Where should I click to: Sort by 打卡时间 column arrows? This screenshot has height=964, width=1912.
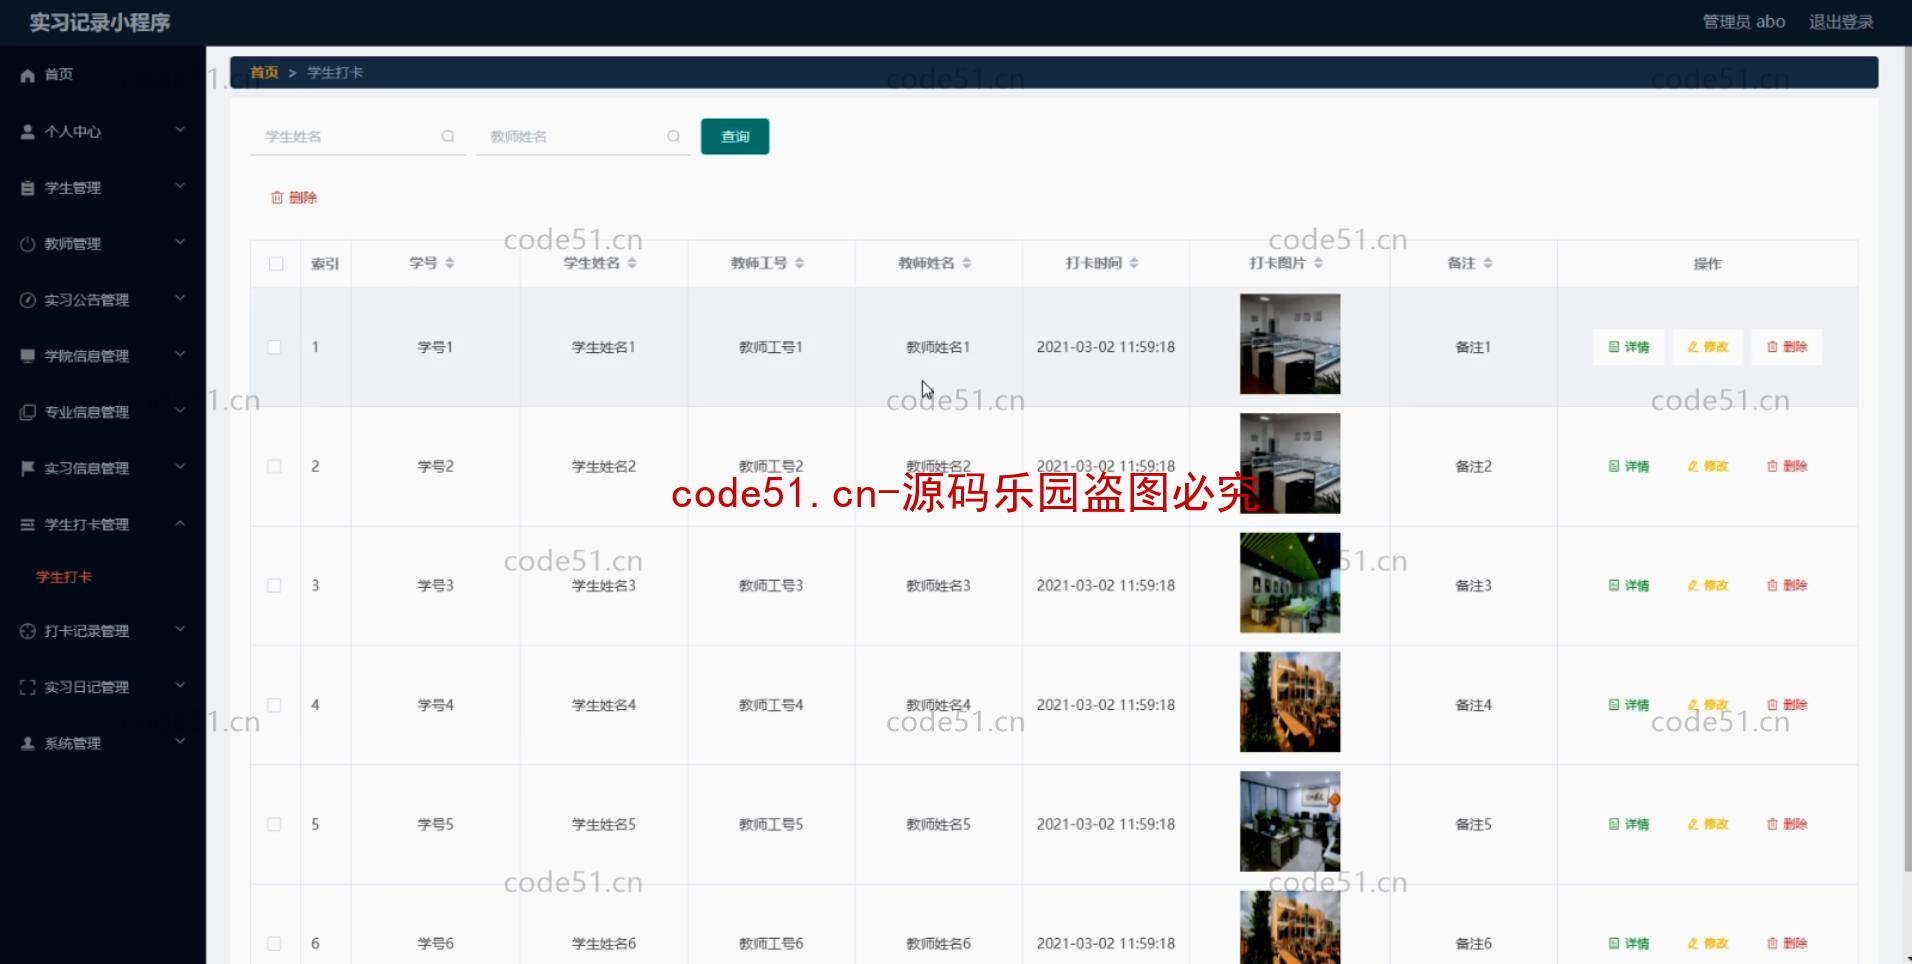click(1134, 263)
